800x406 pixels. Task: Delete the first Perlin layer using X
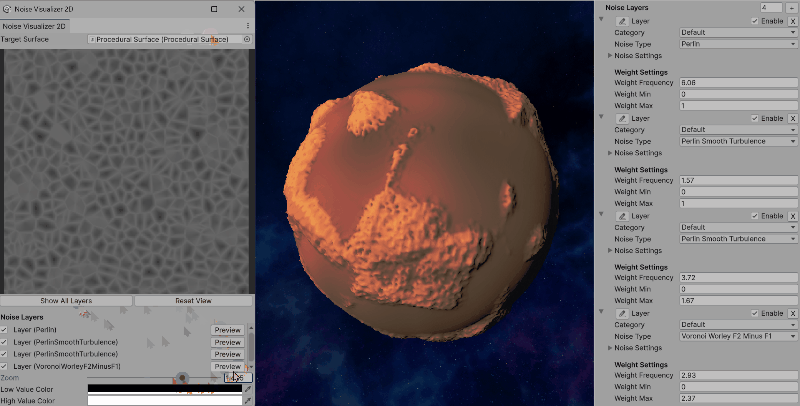click(x=792, y=20)
